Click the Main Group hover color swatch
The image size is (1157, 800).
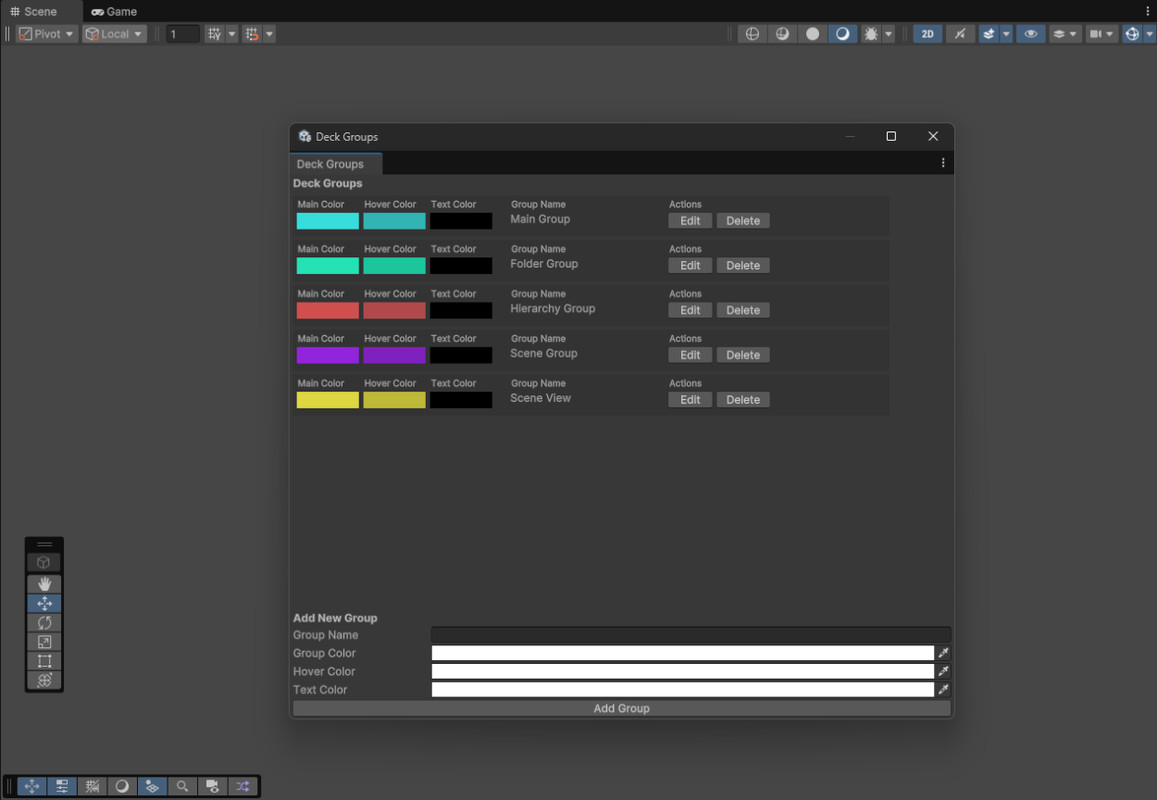394,221
